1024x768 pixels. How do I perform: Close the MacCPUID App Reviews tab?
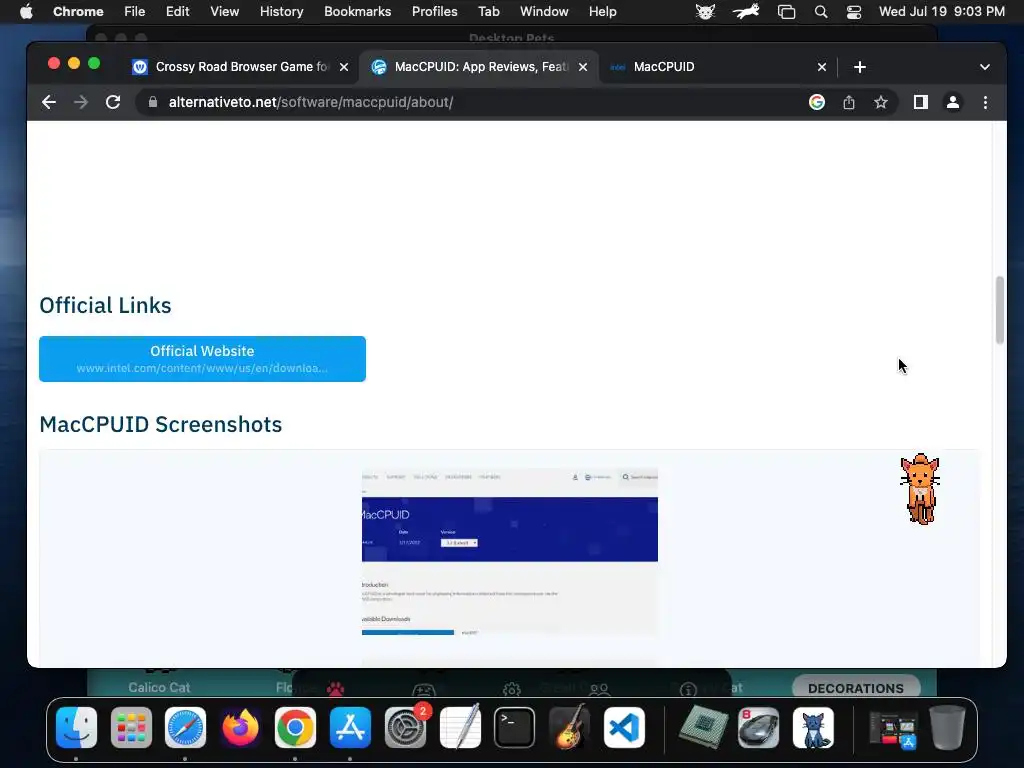(x=583, y=67)
